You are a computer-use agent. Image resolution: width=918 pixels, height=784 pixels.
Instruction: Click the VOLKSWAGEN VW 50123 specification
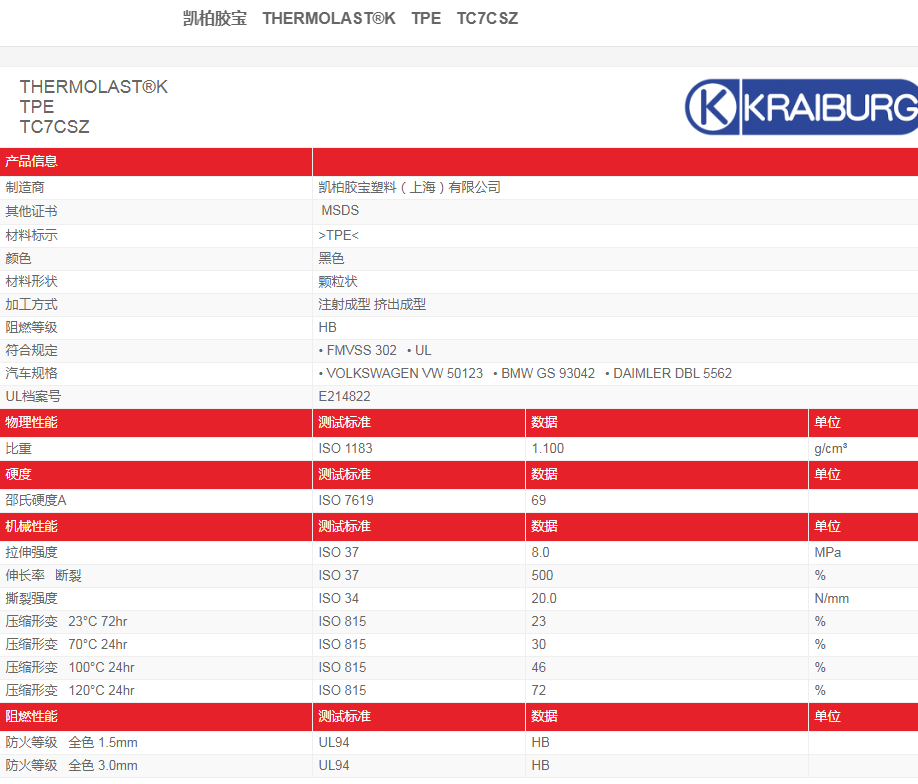tap(404, 374)
